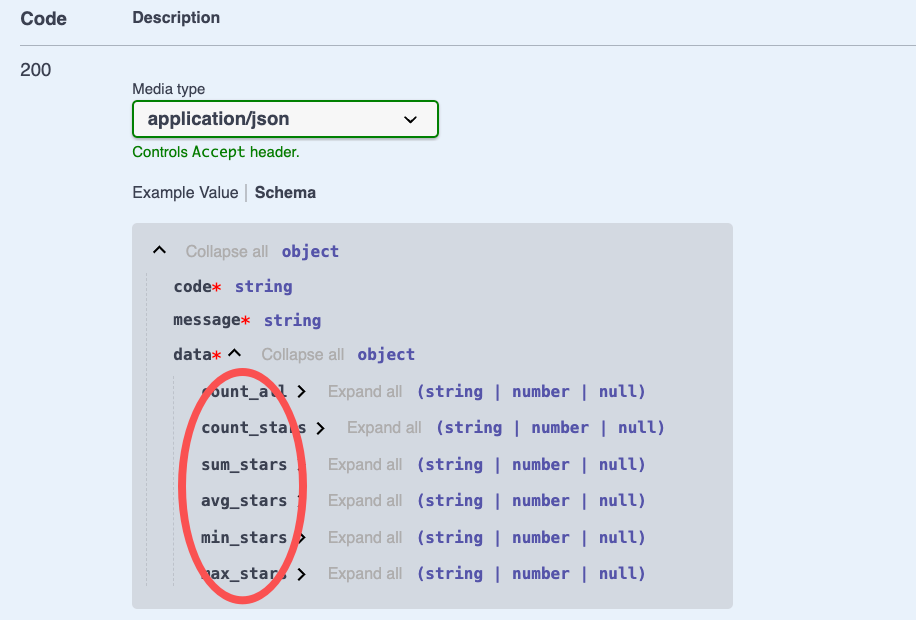Click the data property label
The image size is (916, 620).
coord(192,354)
